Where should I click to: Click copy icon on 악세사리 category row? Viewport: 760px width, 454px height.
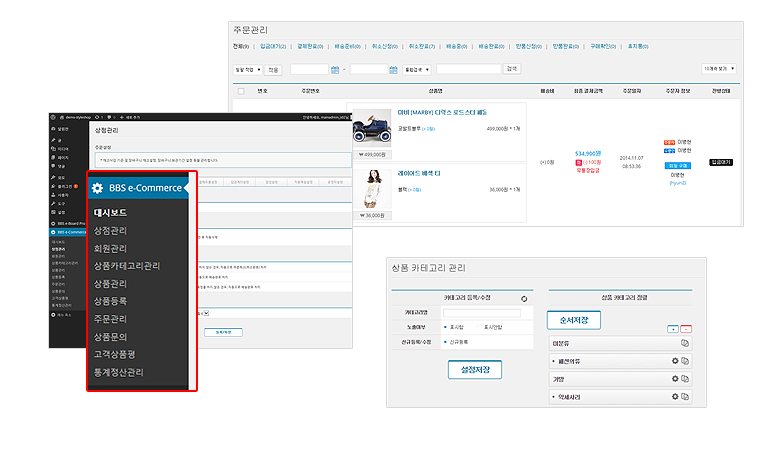[x=685, y=397]
